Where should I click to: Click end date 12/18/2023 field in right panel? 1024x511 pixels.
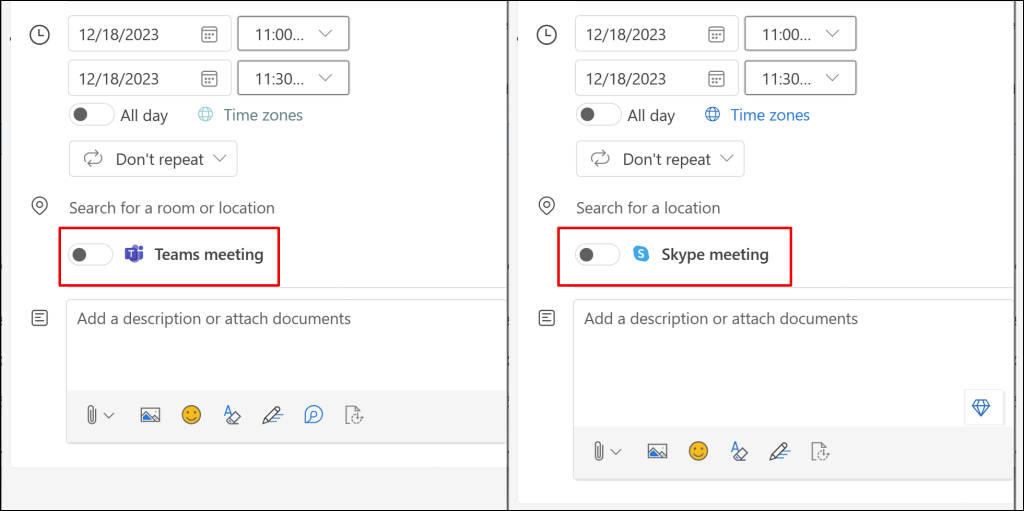point(657,78)
